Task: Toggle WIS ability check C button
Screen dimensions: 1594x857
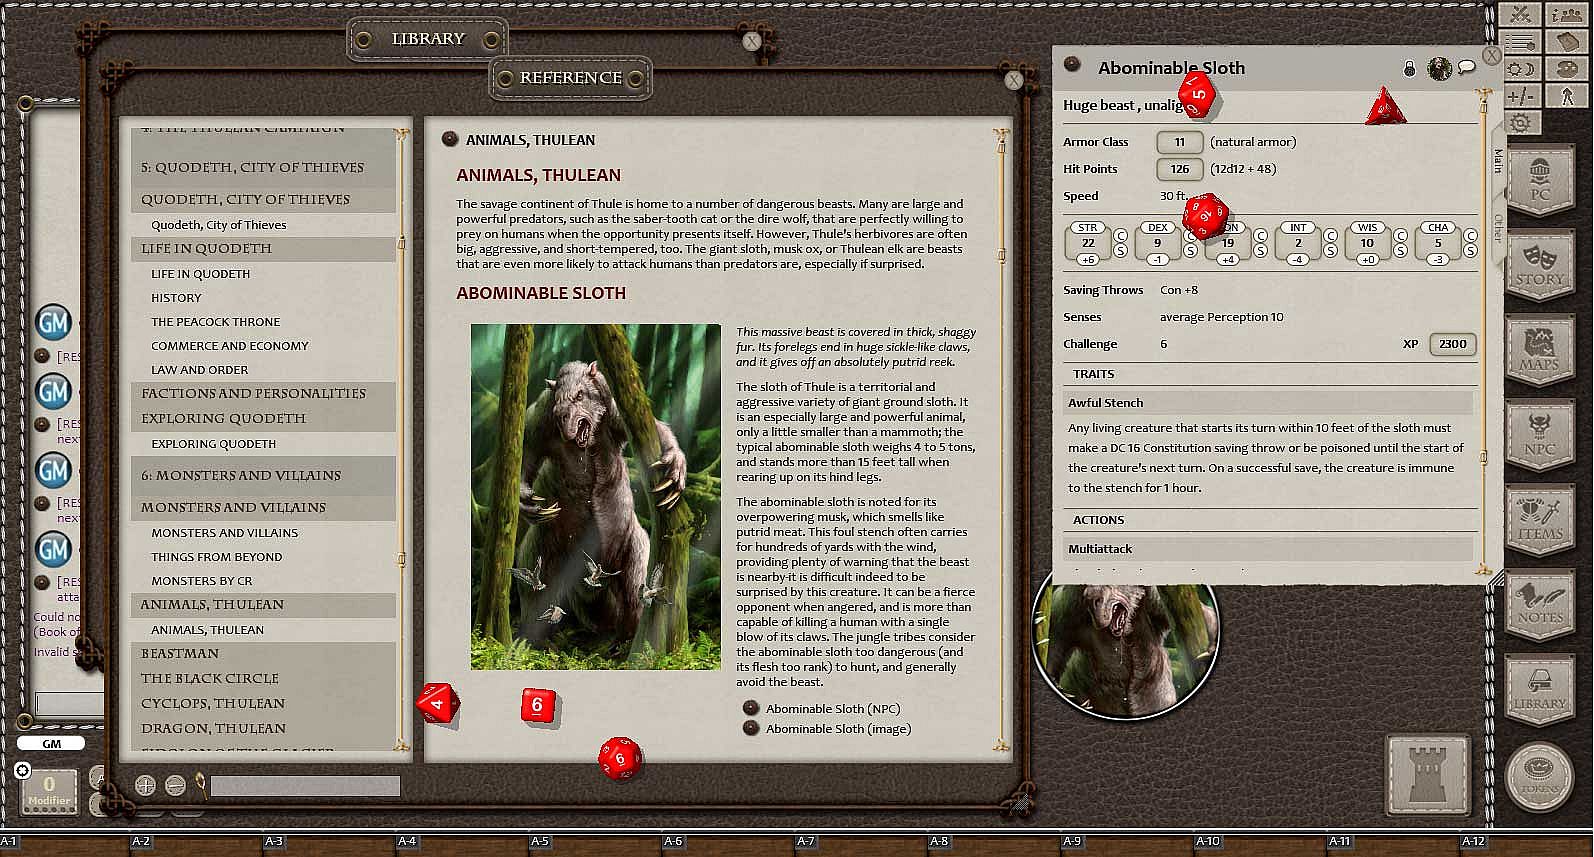Action: tap(1400, 236)
